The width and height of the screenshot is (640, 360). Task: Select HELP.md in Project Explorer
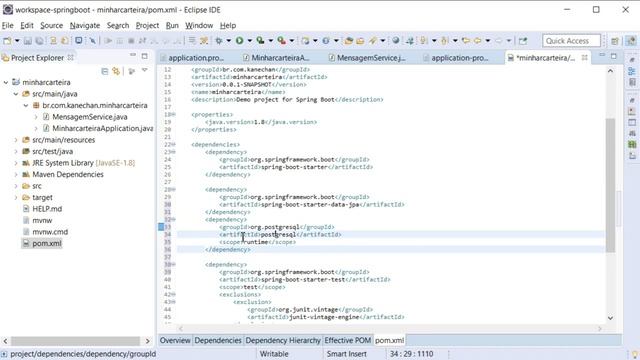pos(47,209)
